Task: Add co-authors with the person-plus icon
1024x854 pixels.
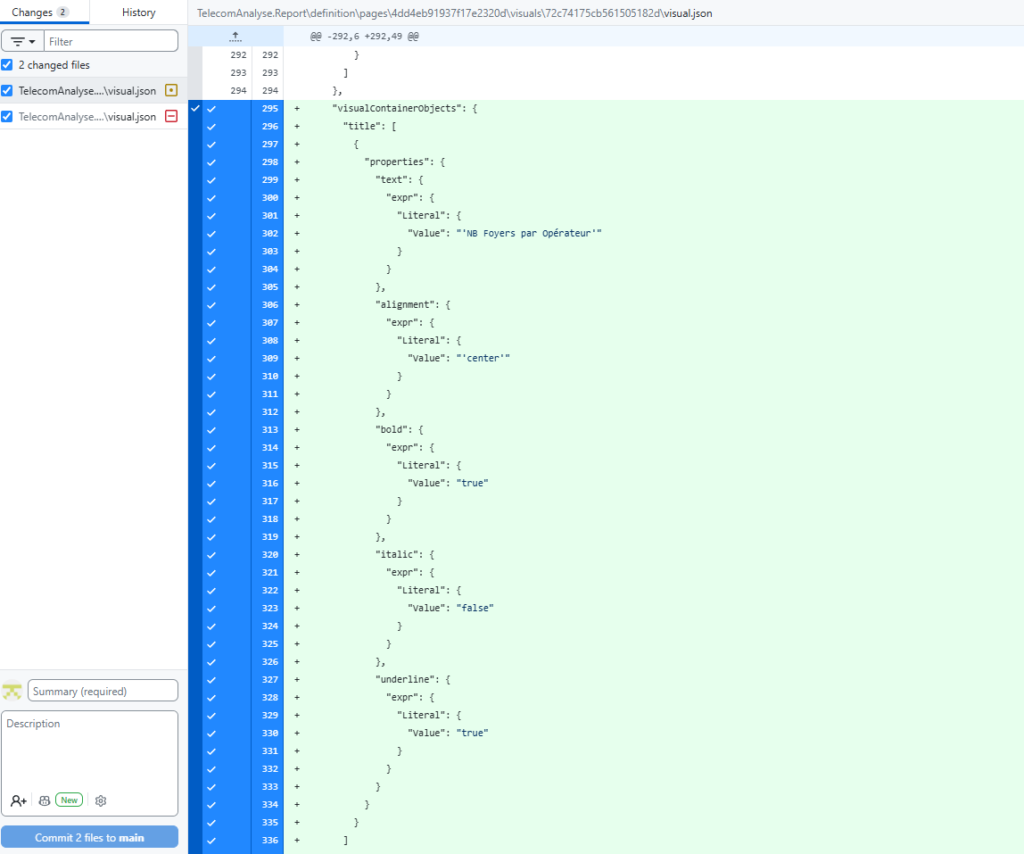Action: 18,800
